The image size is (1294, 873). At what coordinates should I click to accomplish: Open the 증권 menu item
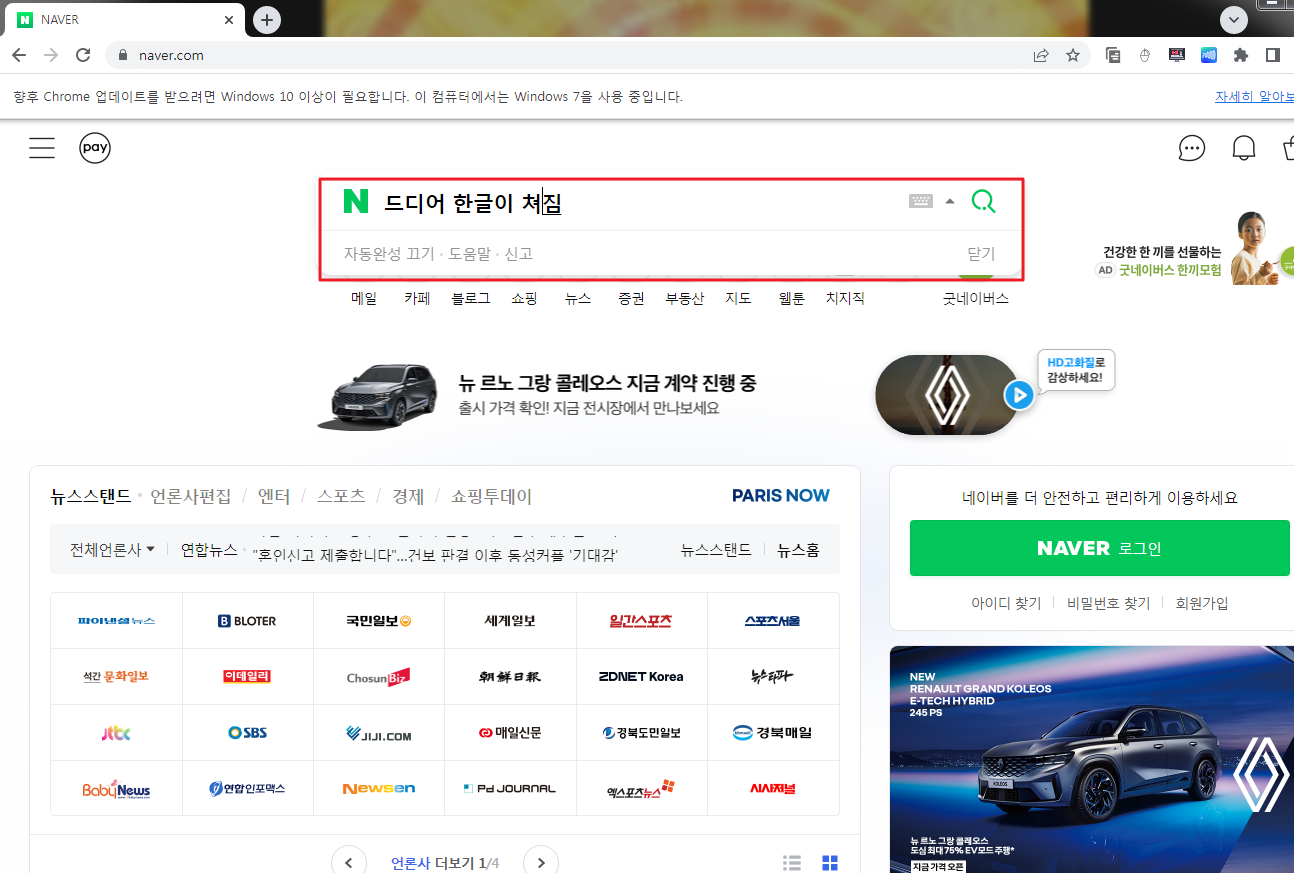pyautogui.click(x=631, y=298)
